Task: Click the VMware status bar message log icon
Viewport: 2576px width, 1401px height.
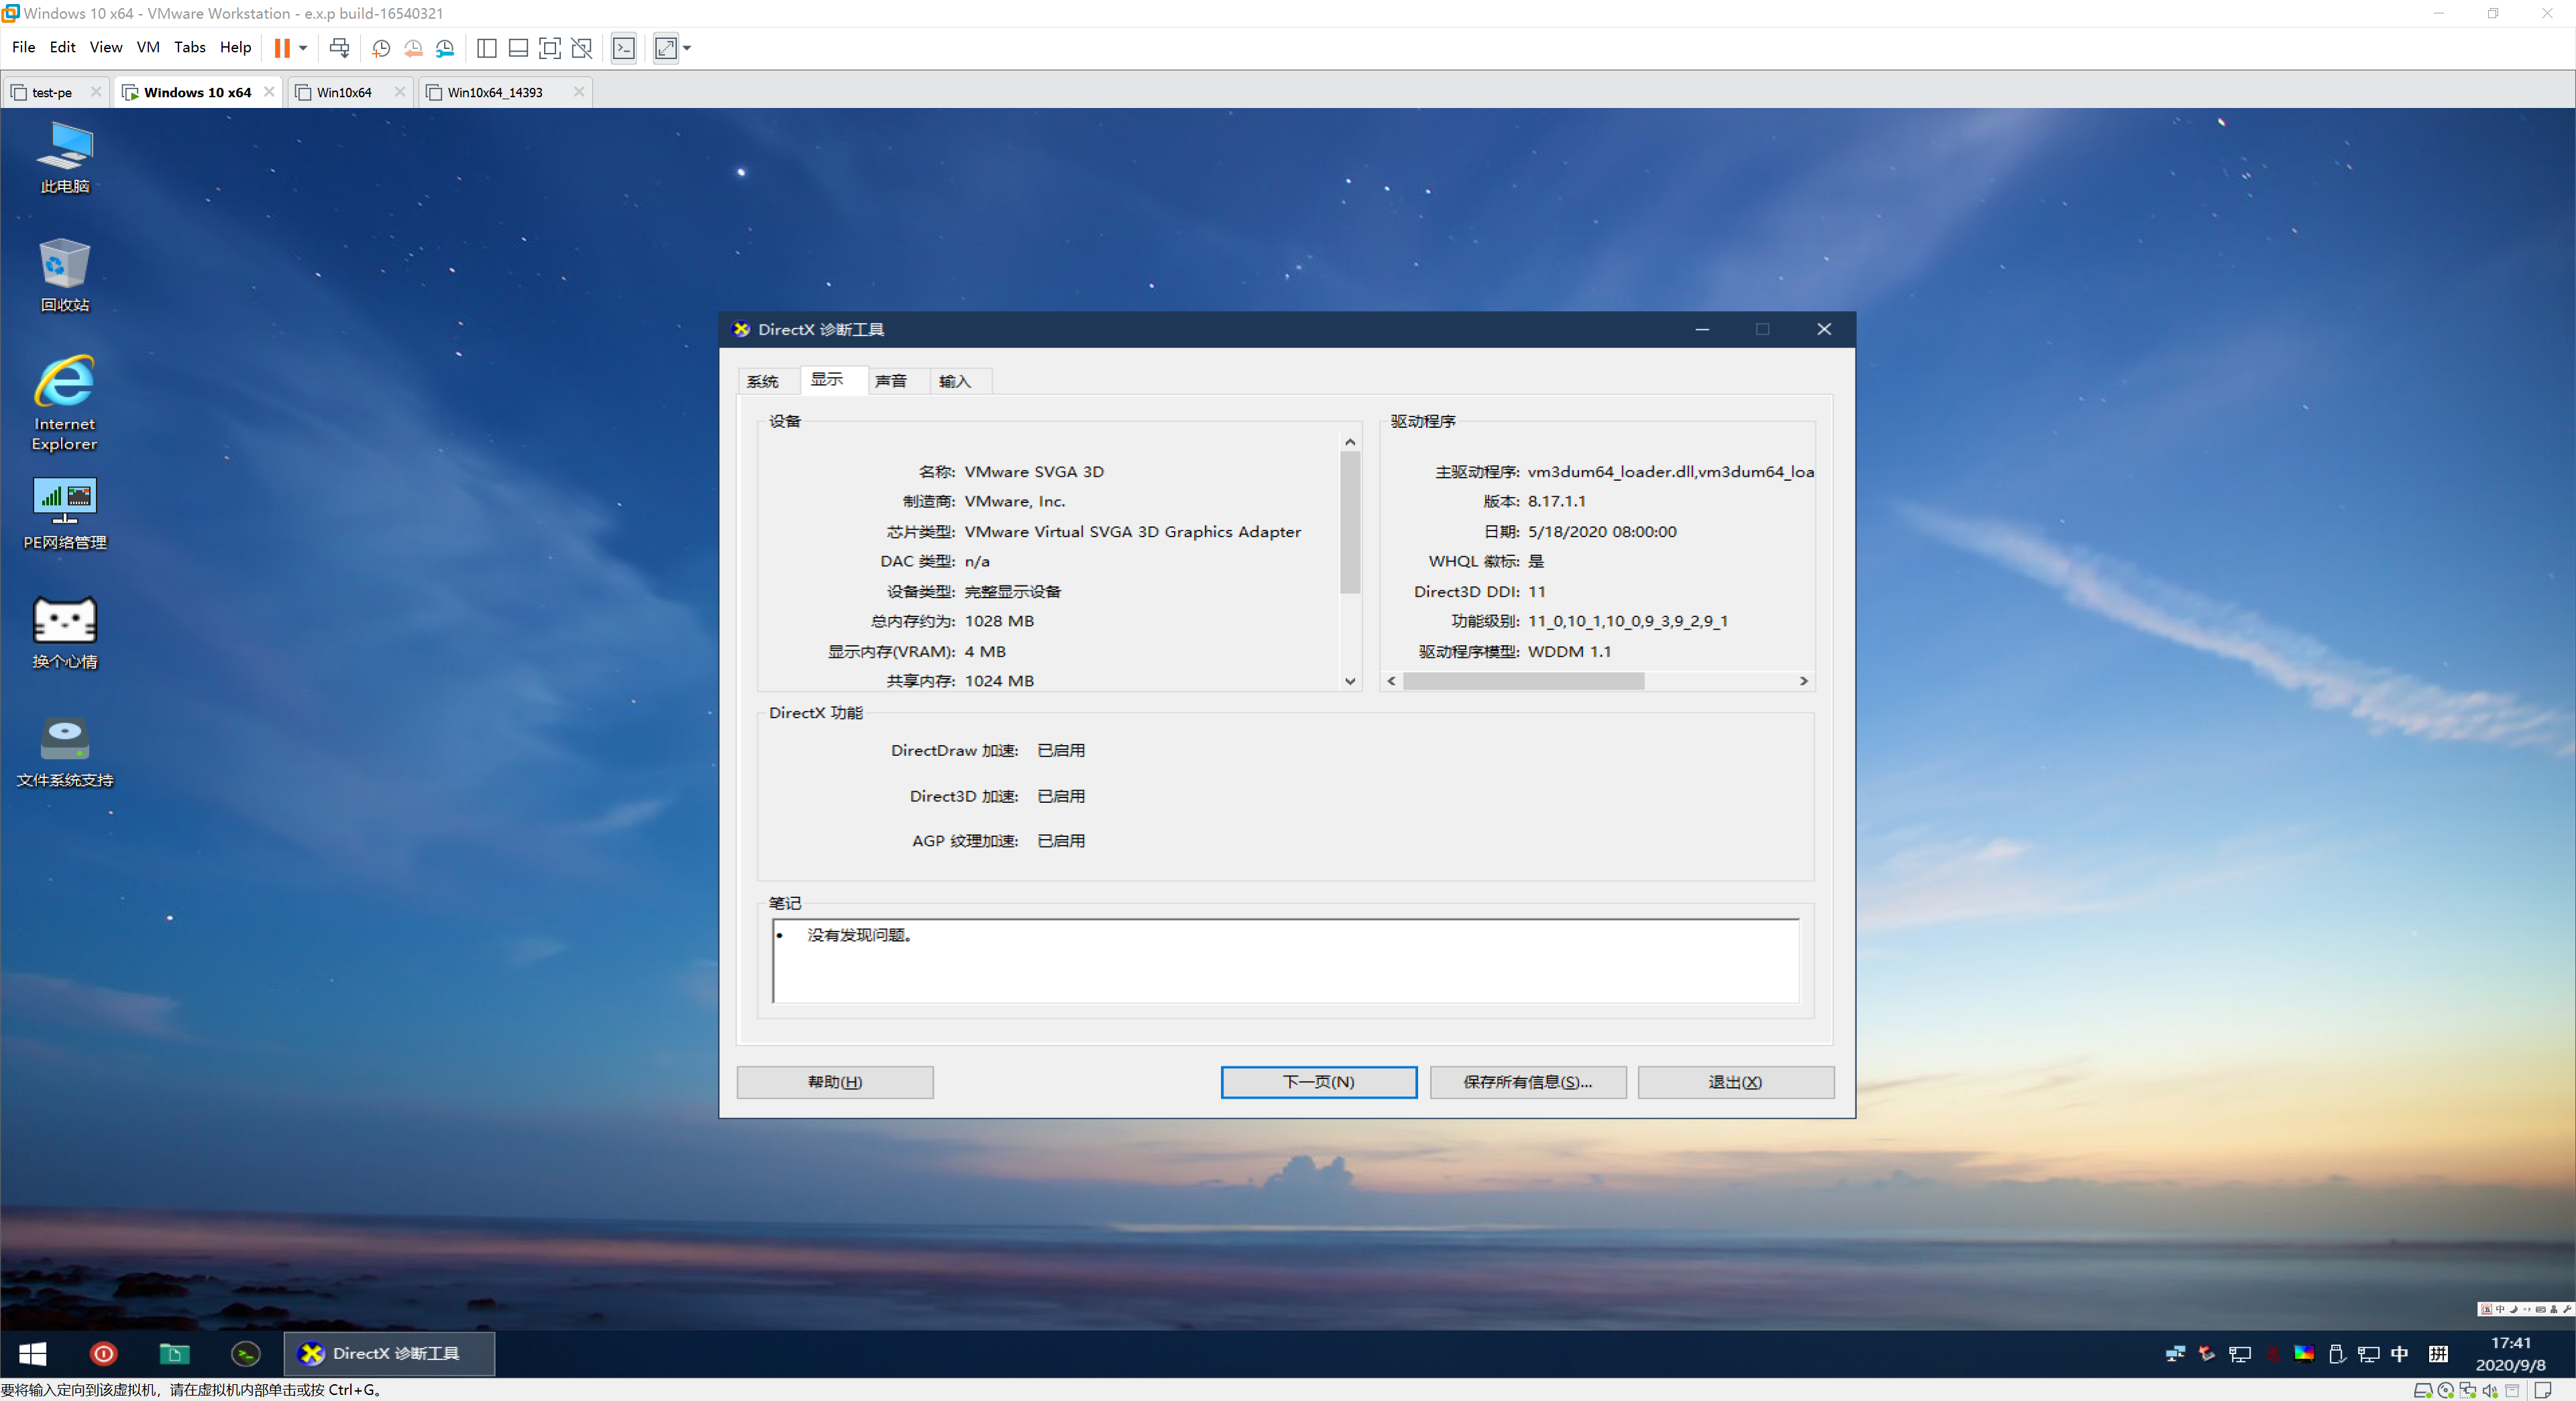Action: coord(2542,1390)
